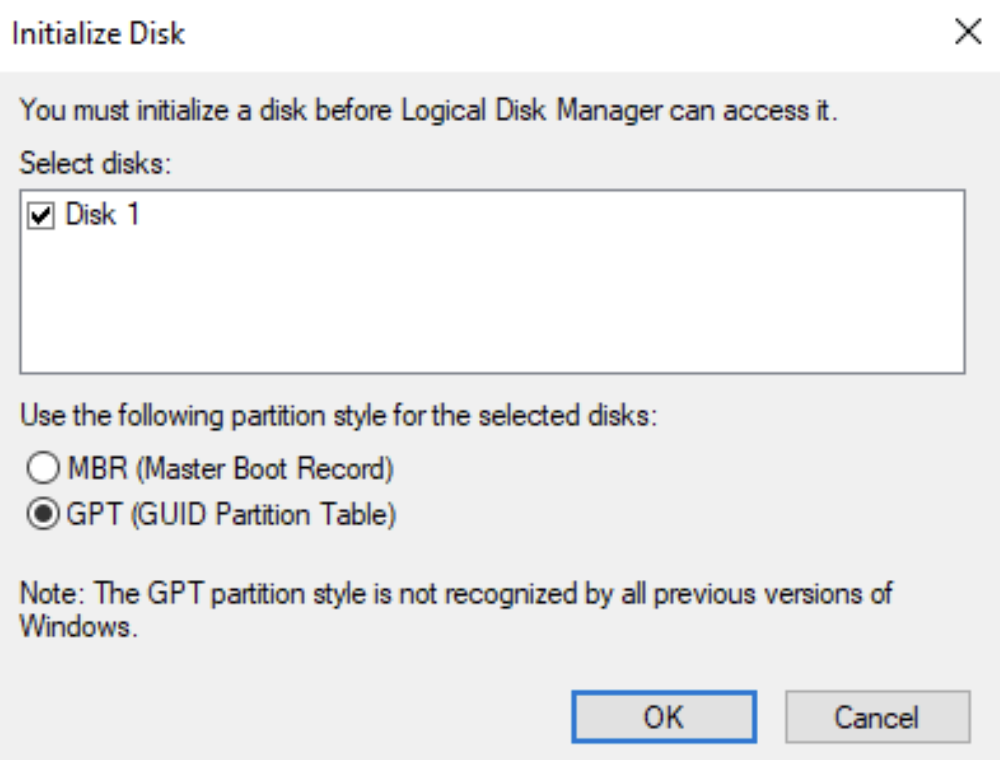Viewport: 1000px width, 760px height.
Task: Close the Initialize Disk dialog
Action: click(x=966, y=33)
